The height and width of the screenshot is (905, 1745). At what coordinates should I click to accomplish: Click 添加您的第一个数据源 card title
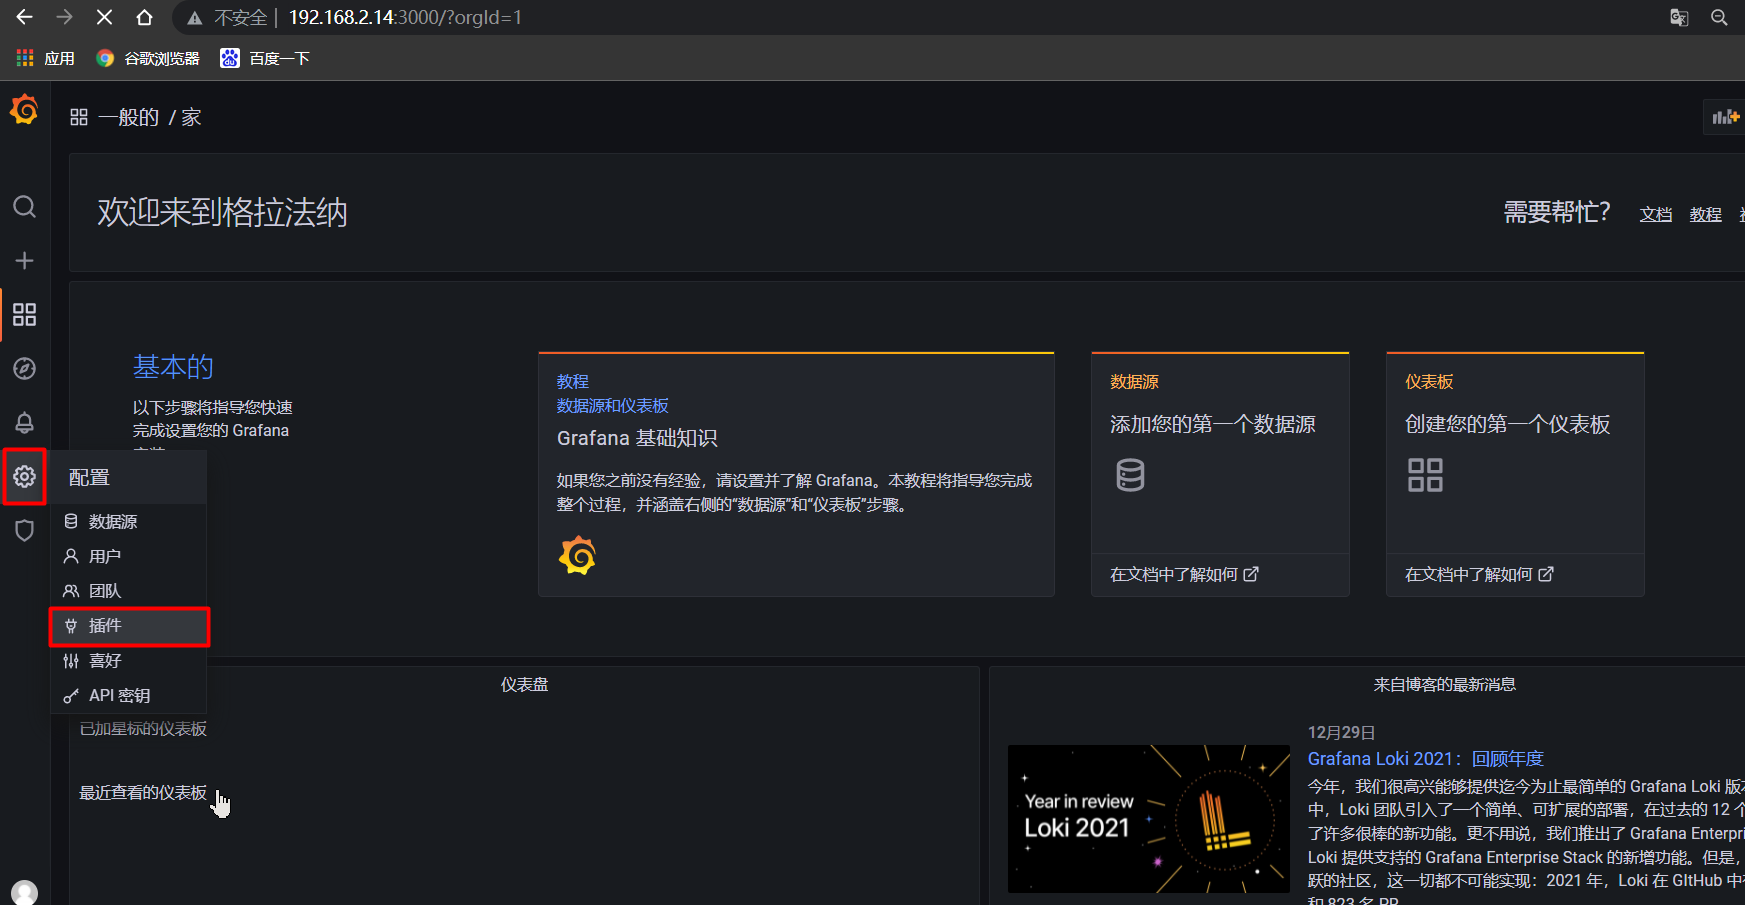point(1212,424)
